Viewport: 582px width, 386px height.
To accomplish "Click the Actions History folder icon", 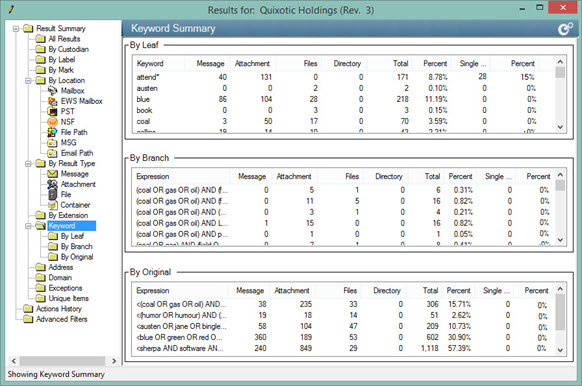I will pos(28,309).
